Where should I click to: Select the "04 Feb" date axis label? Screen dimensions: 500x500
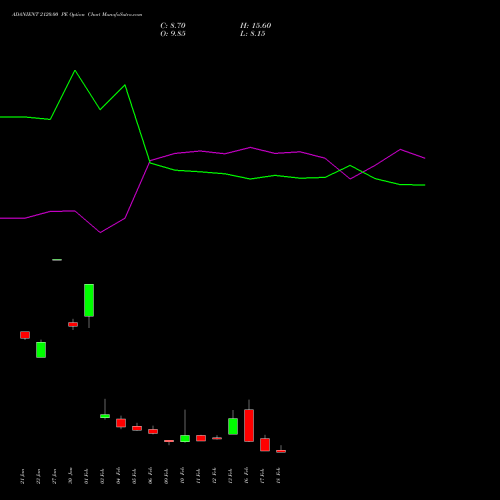click(x=118, y=476)
